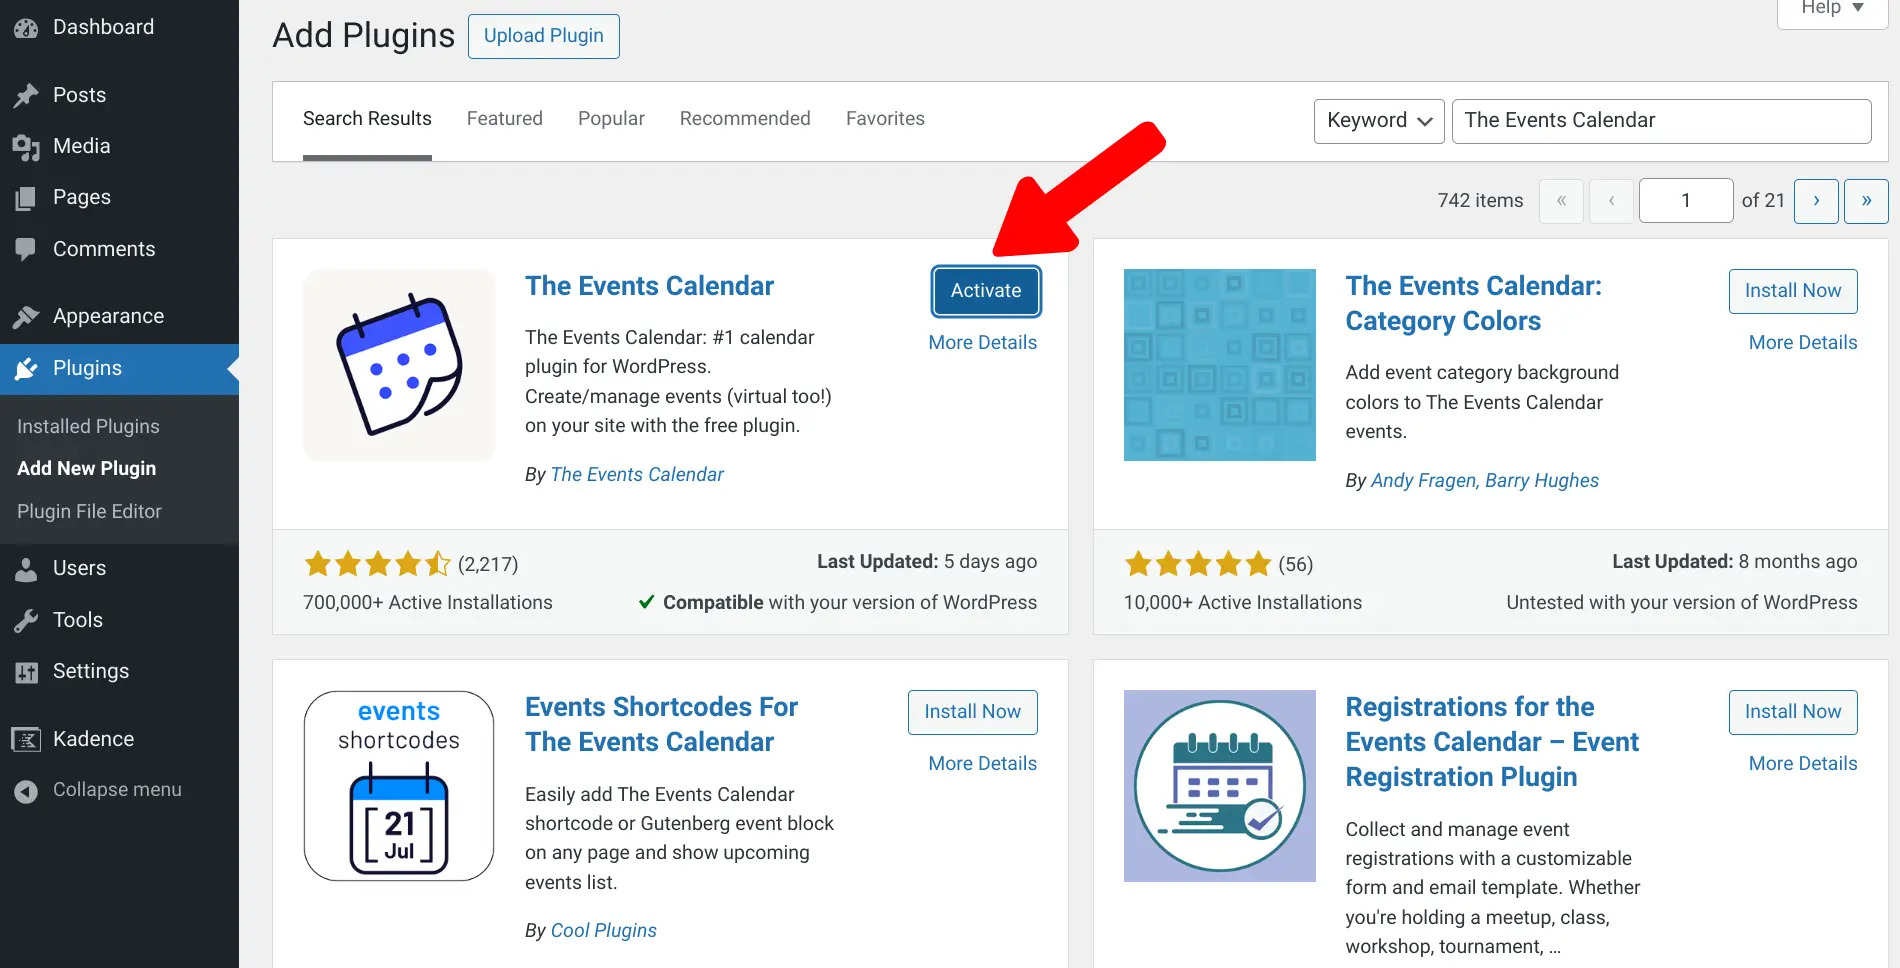
Task: Switch to Recommended tab
Action: 745,119
